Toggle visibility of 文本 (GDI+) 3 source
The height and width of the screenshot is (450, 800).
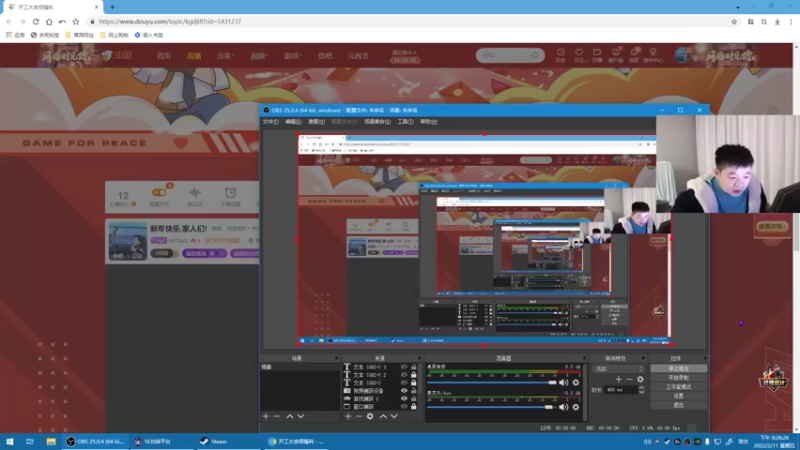click(x=404, y=367)
